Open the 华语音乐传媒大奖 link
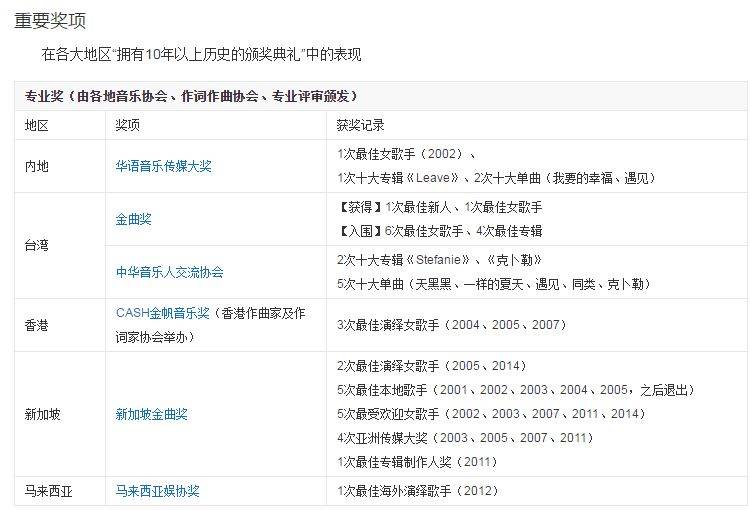Image resolution: width=751 pixels, height=510 pixels. click(x=163, y=166)
